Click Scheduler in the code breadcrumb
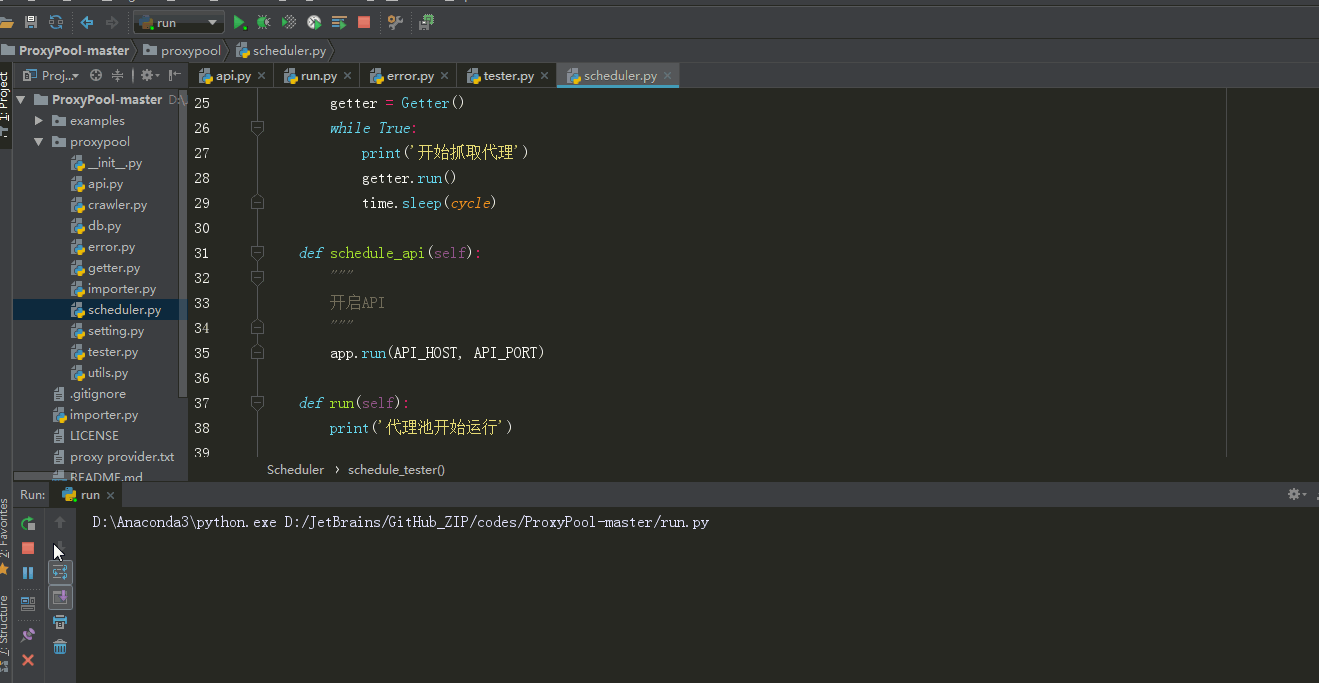Viewport: 1319px width, 683px height. pyautogui.click(x=295, y=470)
